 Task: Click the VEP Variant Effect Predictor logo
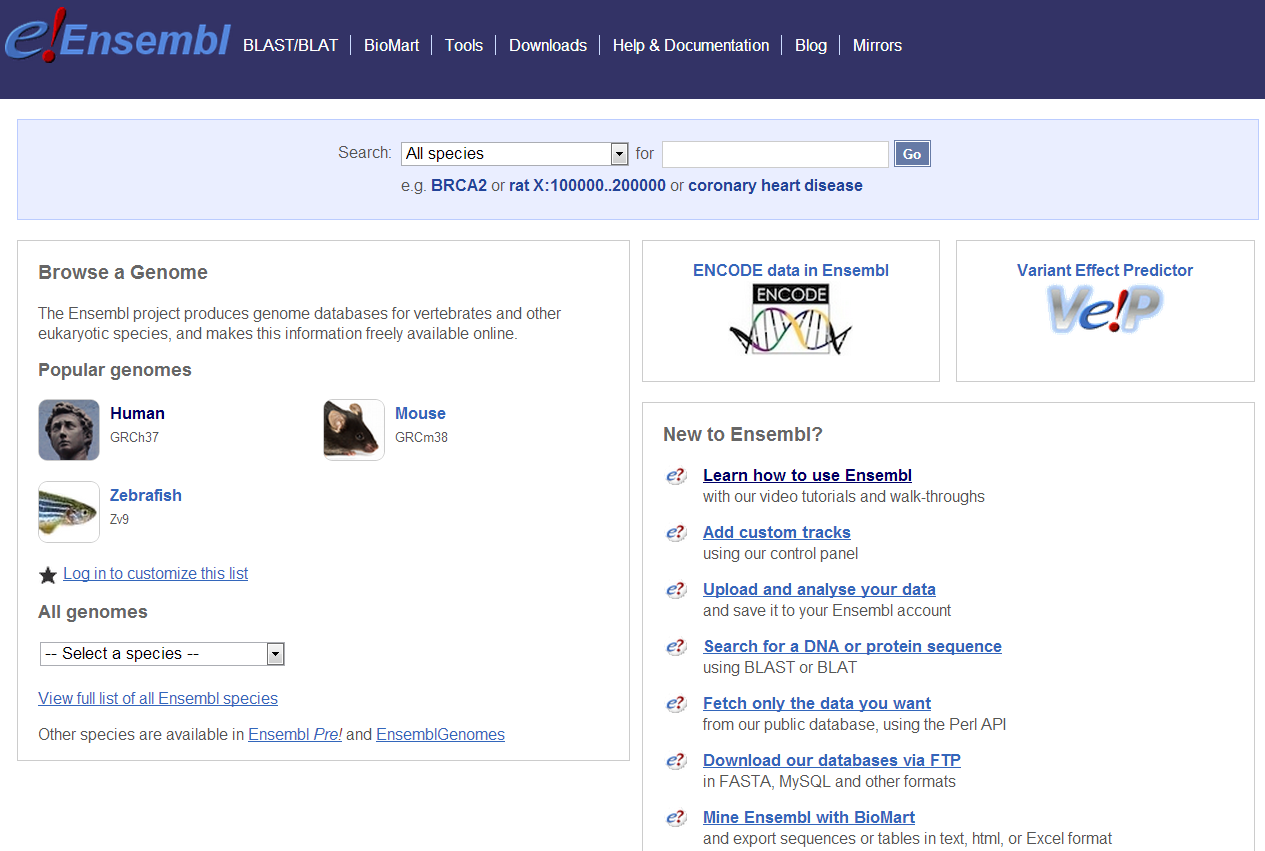(1104, 309)
